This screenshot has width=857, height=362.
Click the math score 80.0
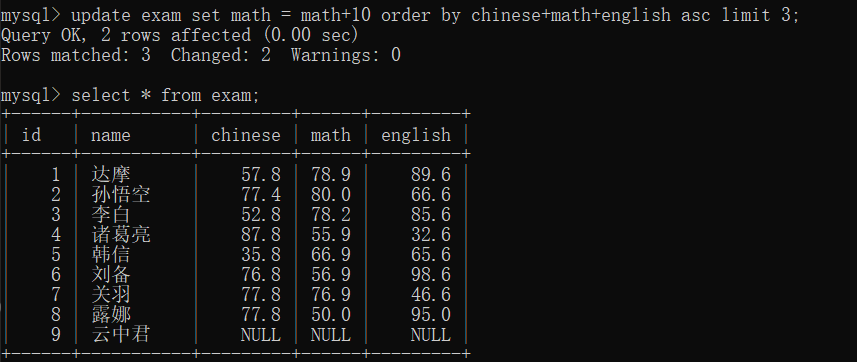pos(331,195)
